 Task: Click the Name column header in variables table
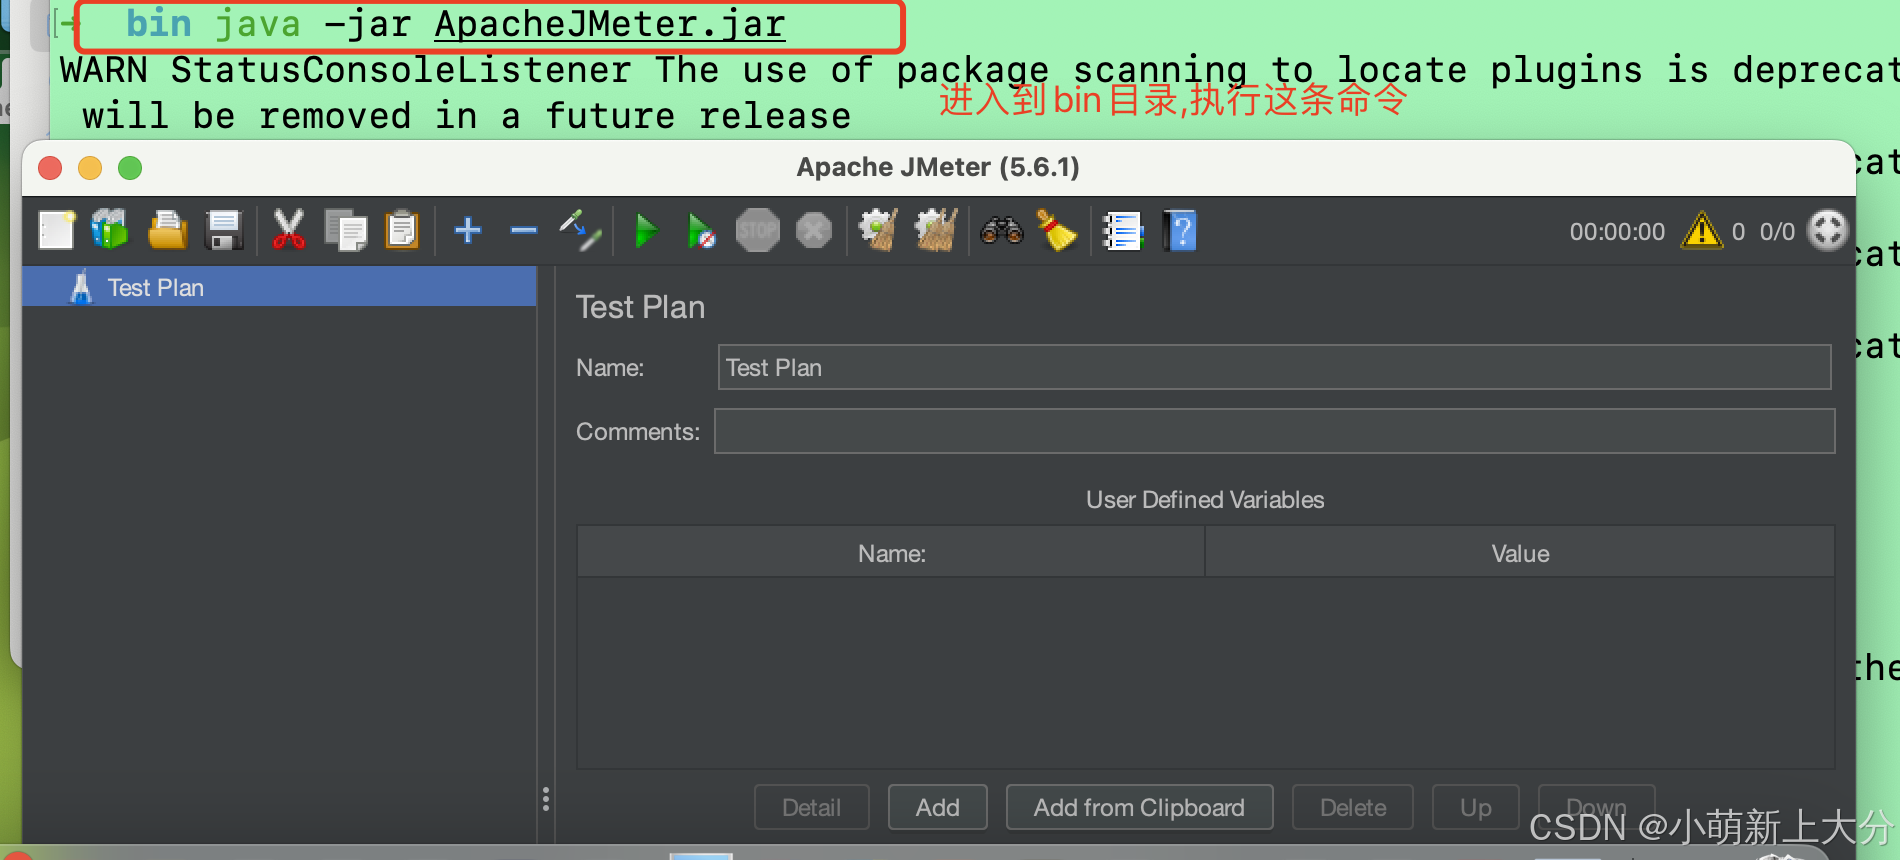[891, 553]
